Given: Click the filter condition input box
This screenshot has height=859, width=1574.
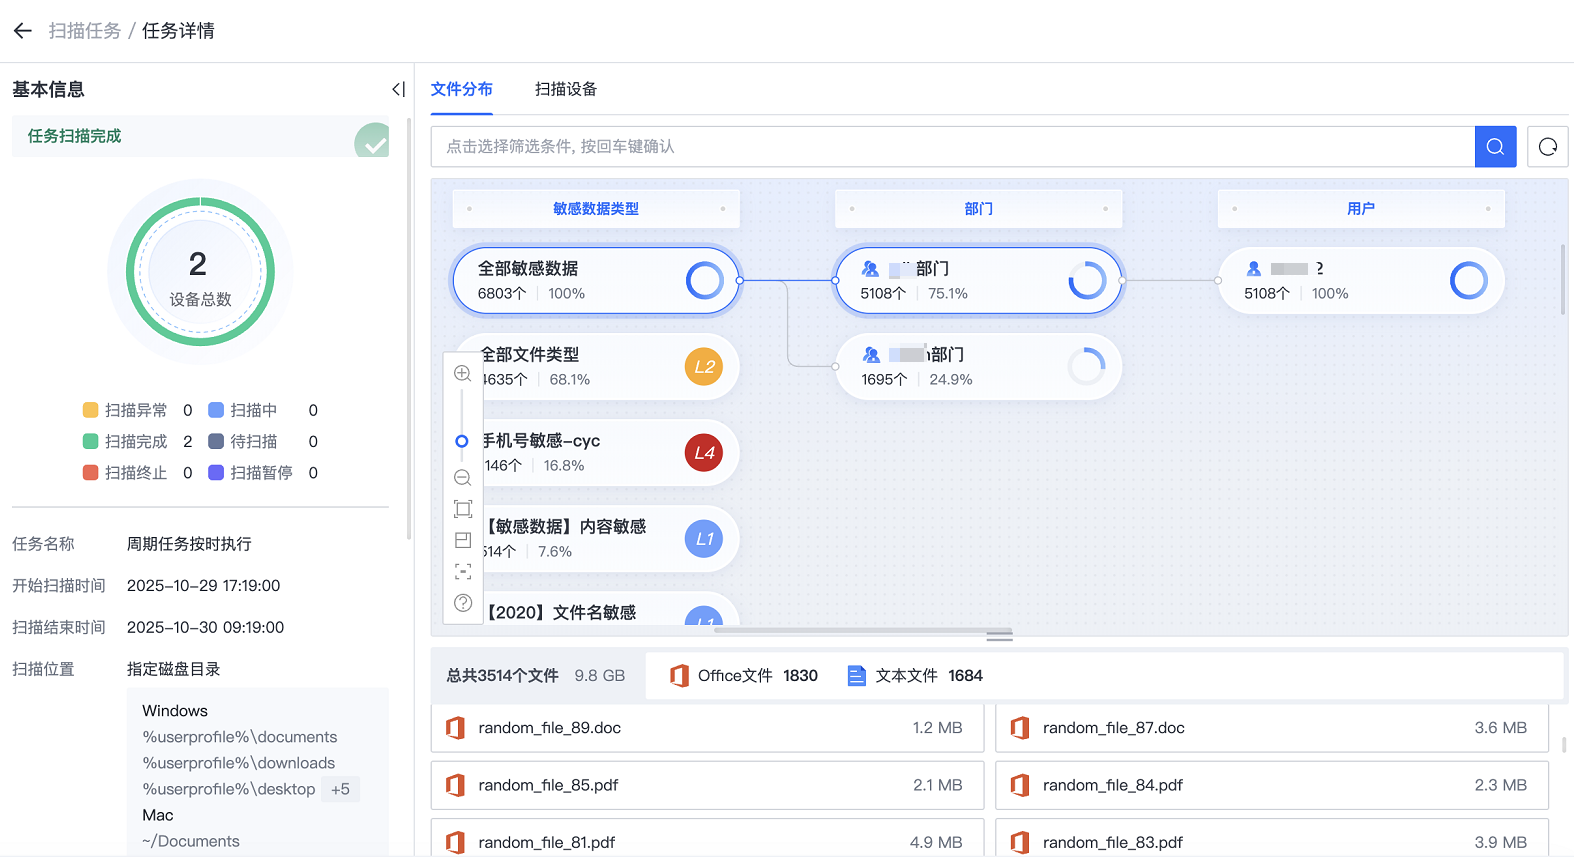Looking at the screenshot, I should pos(952,147).
